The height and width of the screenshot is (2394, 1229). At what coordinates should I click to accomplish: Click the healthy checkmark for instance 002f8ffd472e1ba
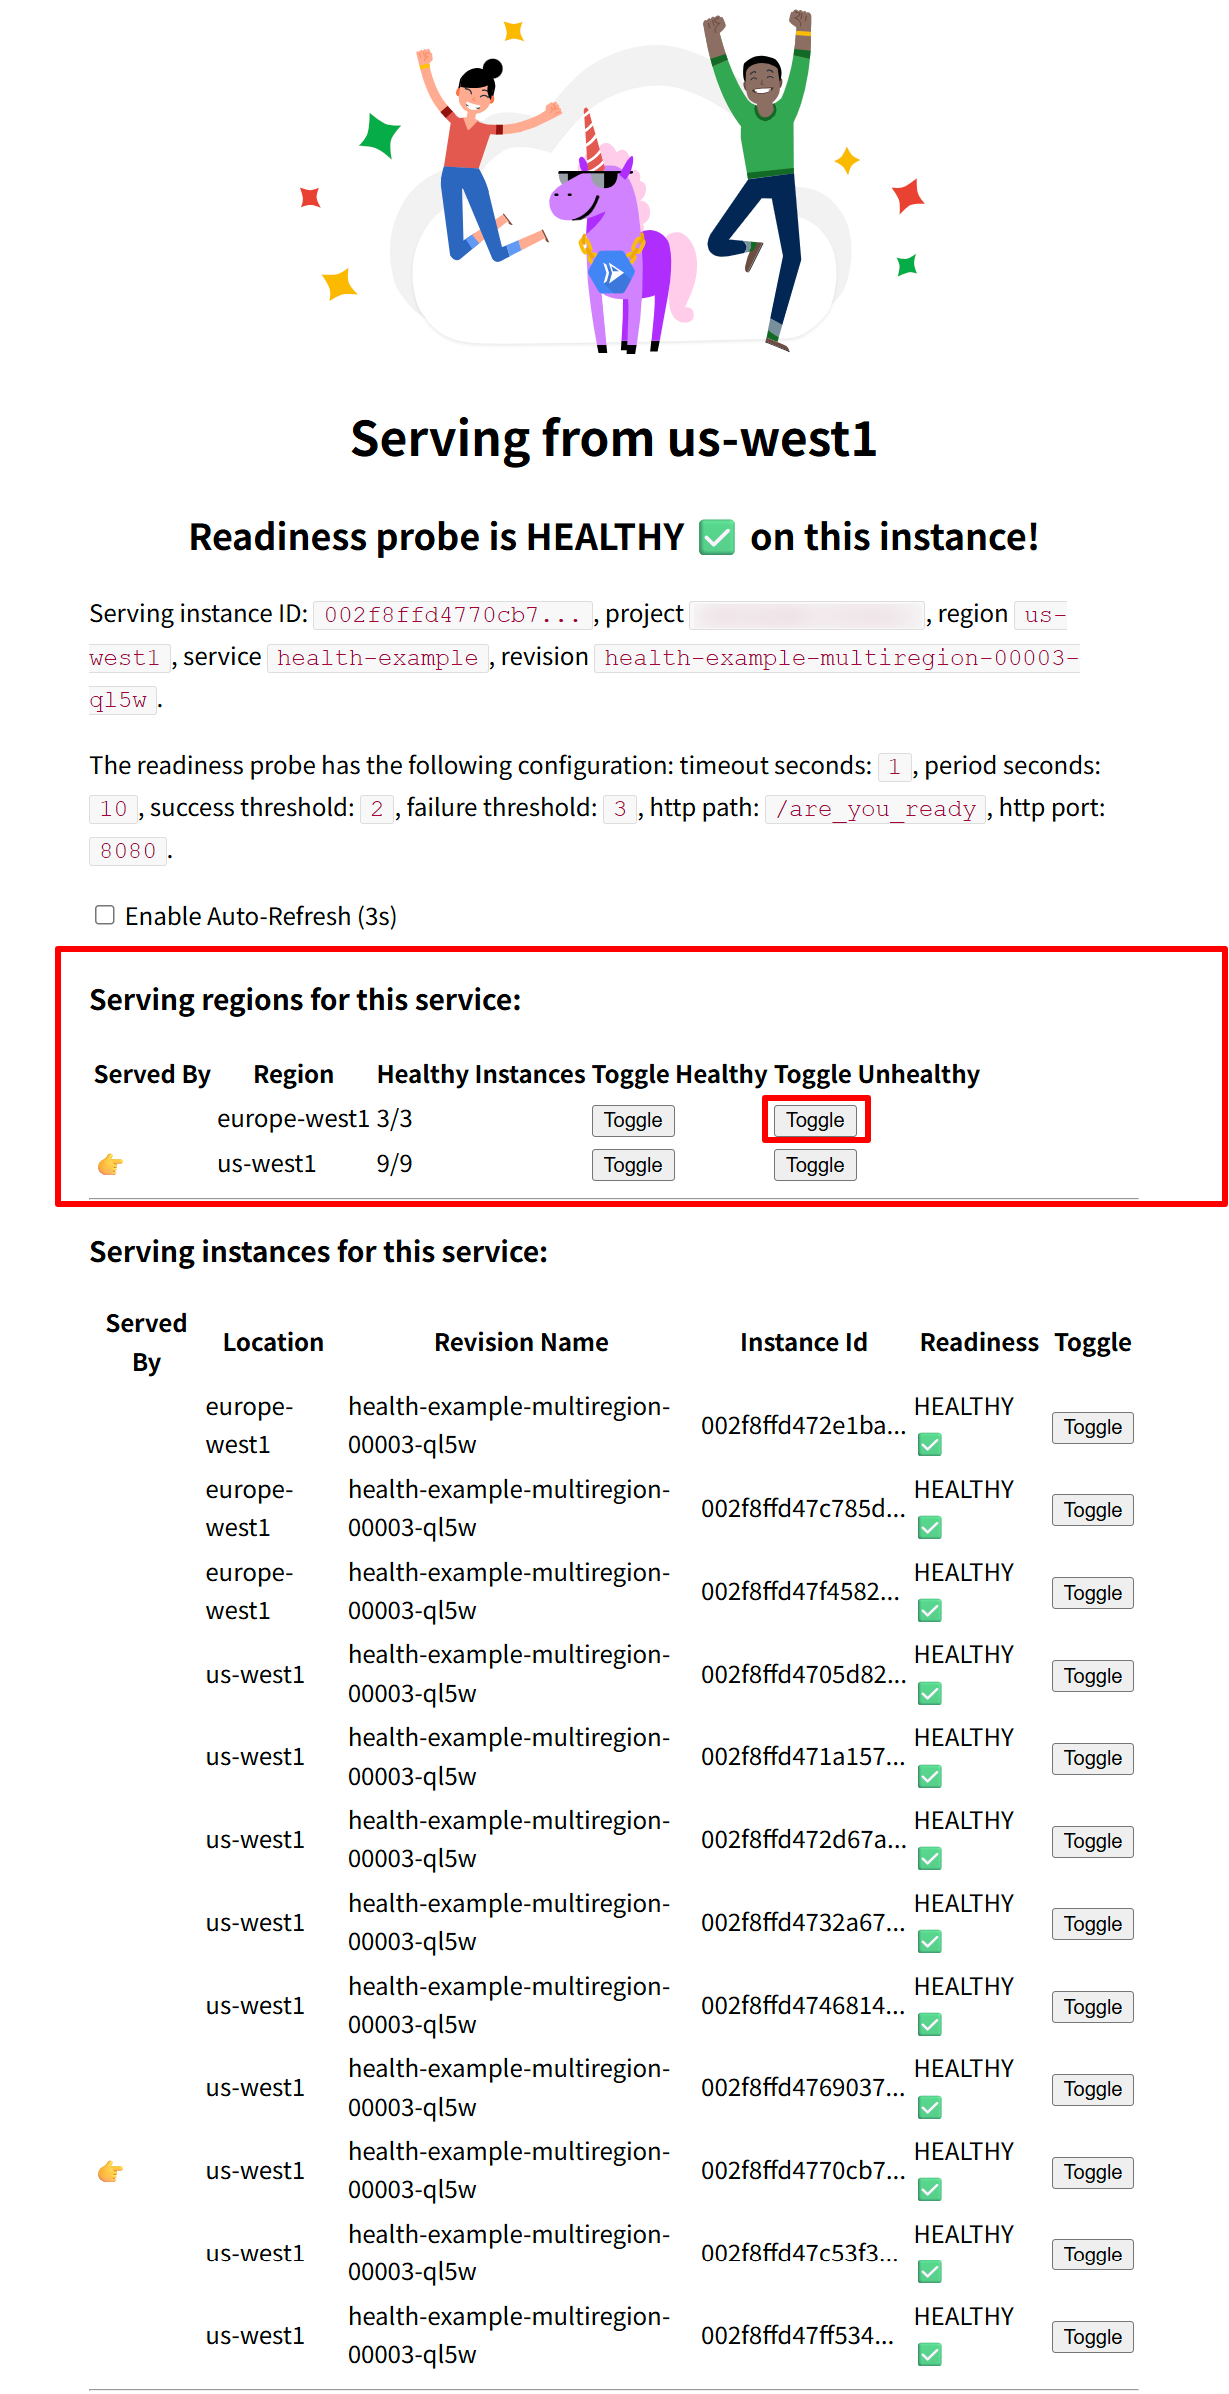tap(930, 1445)
